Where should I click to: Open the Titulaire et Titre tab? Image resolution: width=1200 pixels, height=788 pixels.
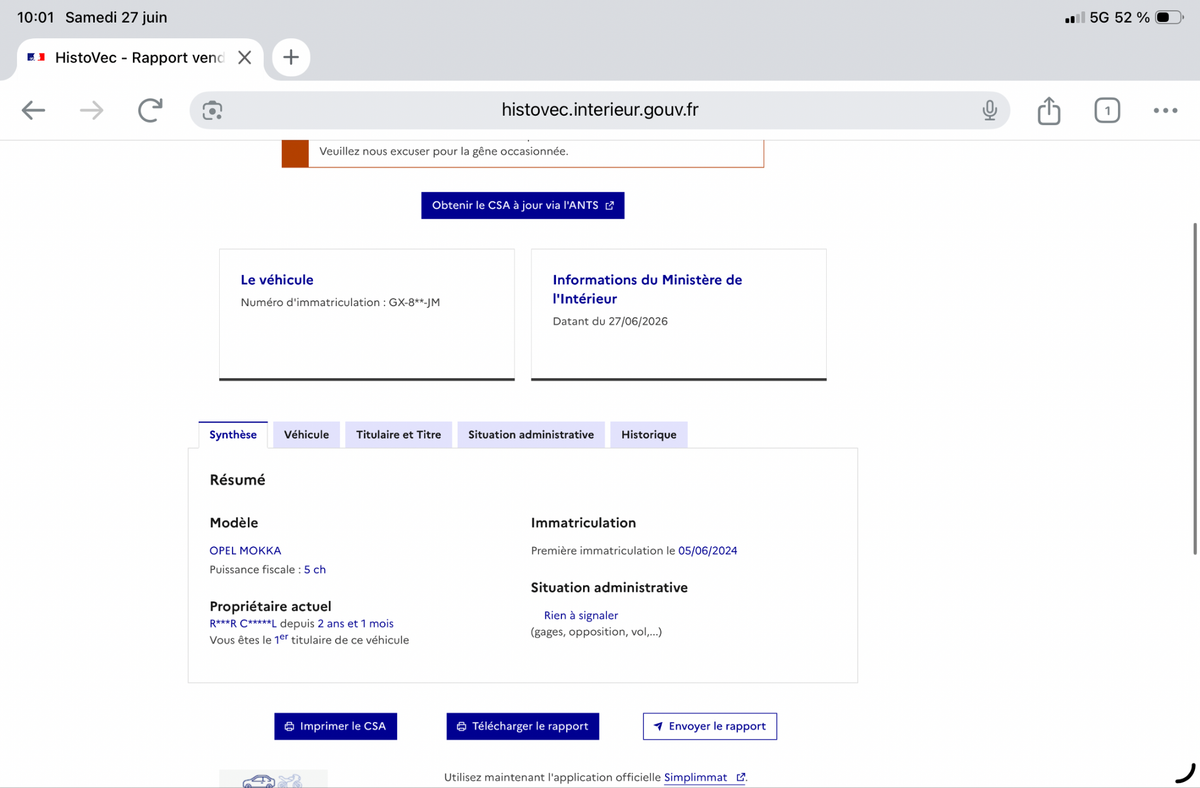click(399, 435)
